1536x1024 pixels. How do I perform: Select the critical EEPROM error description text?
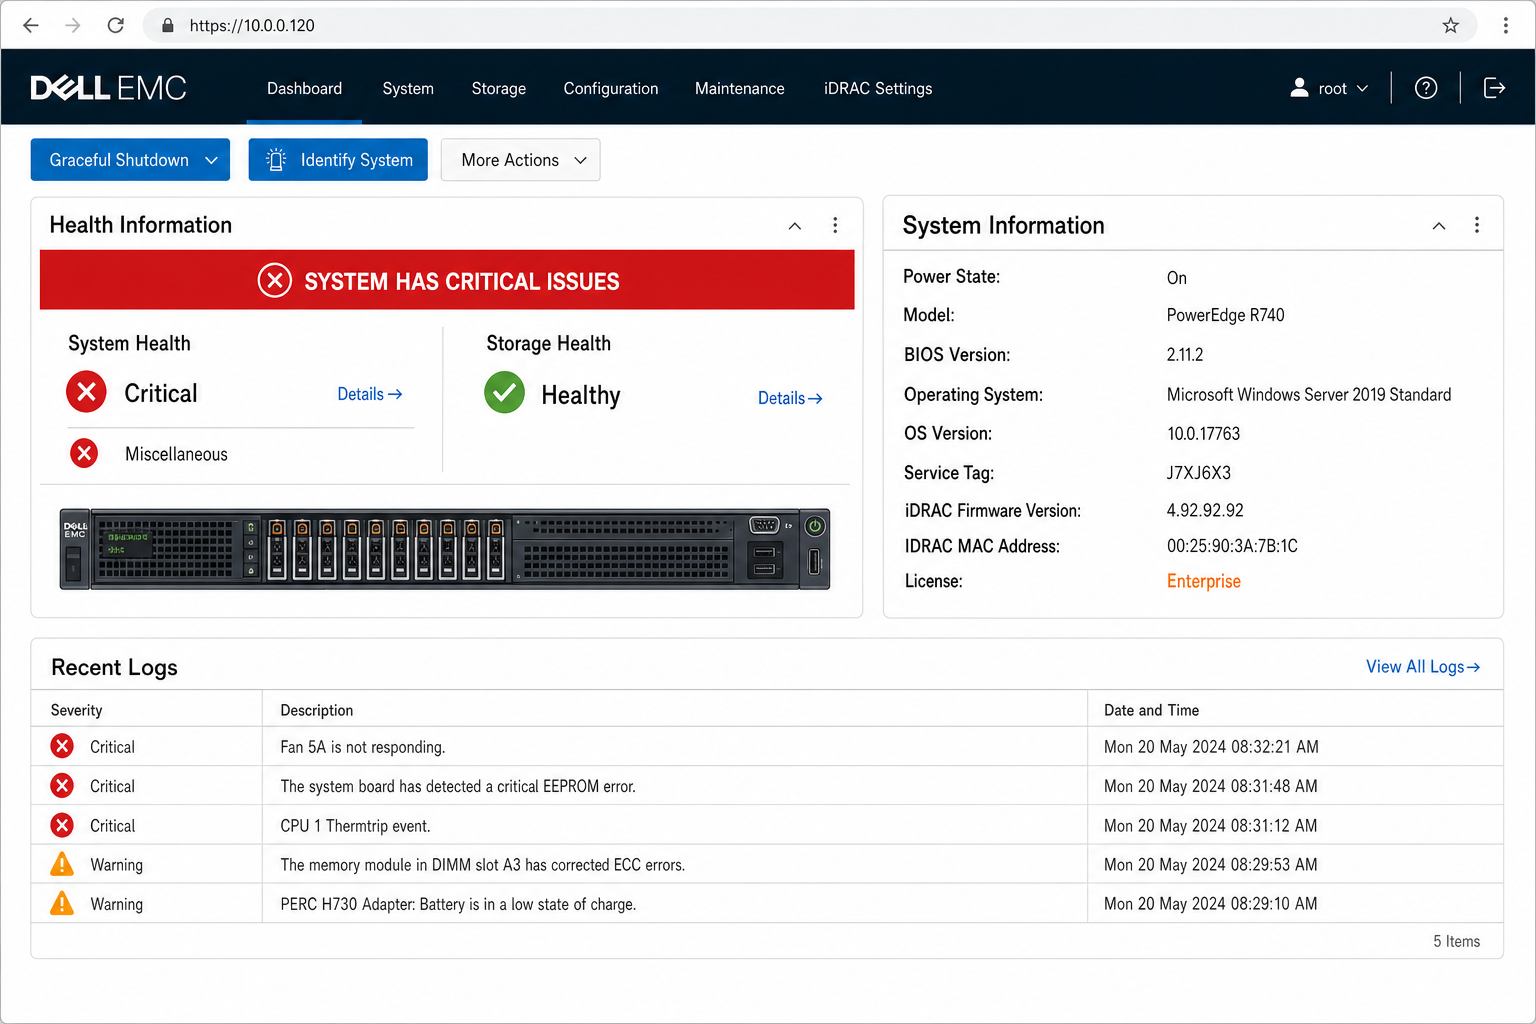458,786
